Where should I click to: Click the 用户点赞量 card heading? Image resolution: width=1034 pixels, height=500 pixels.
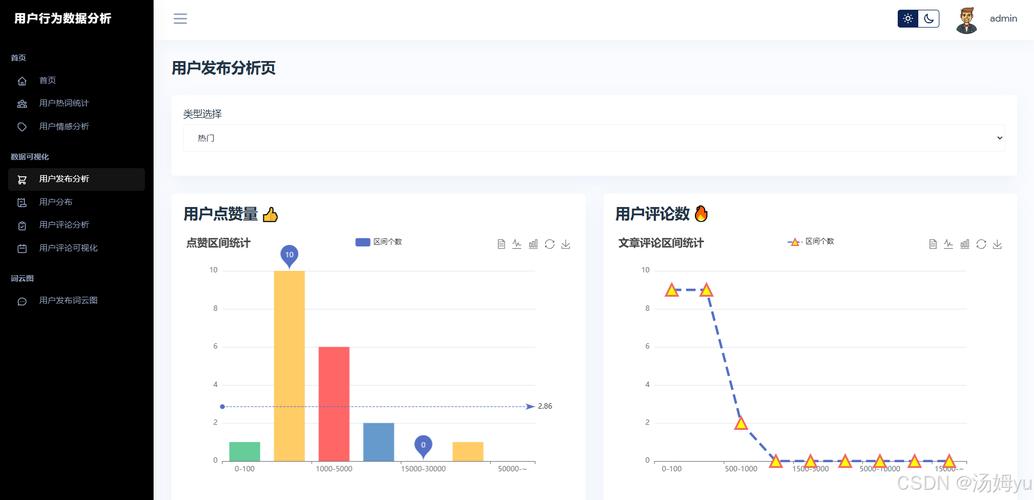(x=231, y=214)
